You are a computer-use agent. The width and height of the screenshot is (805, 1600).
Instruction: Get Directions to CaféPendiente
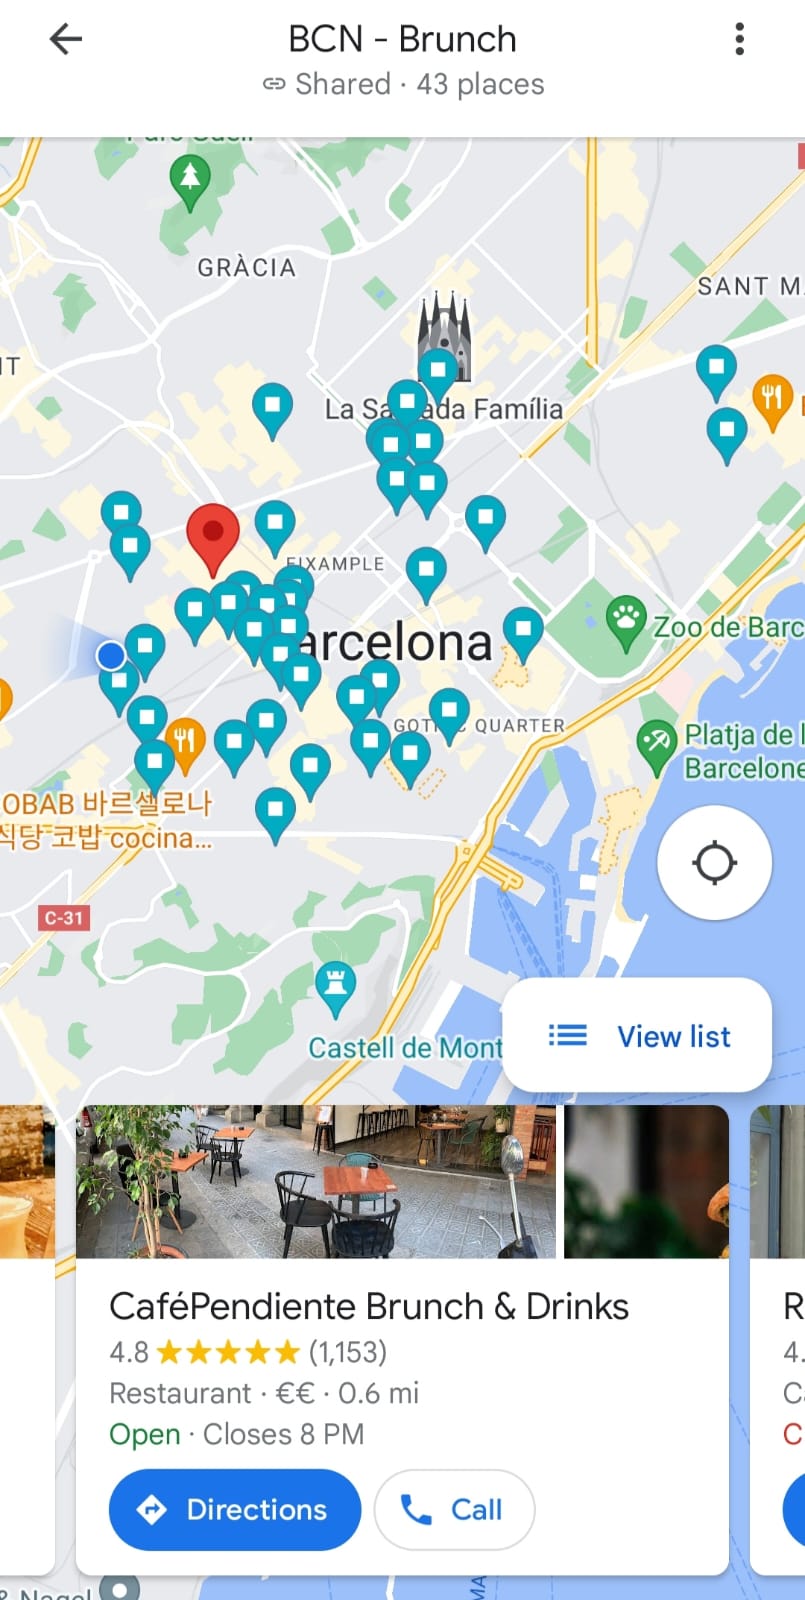tap(235, 1509)
